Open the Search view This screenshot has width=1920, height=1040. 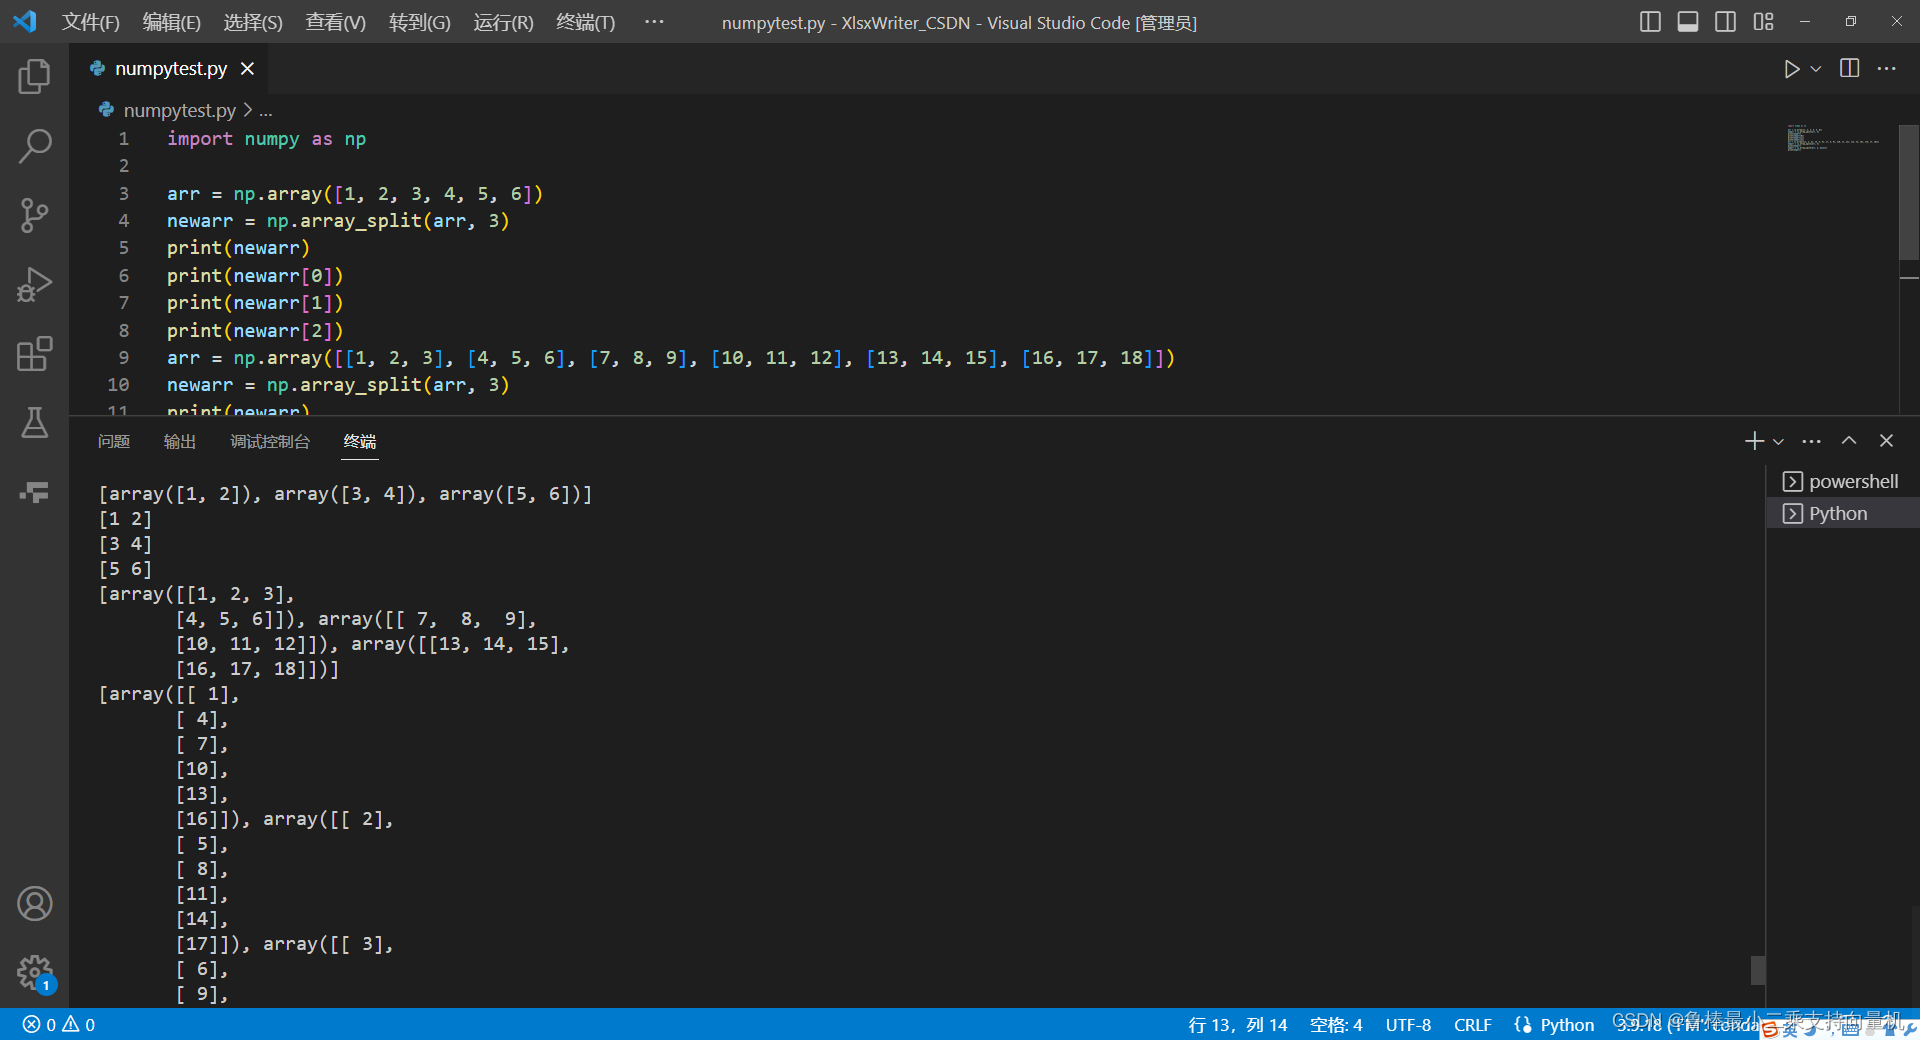point(34,146)
